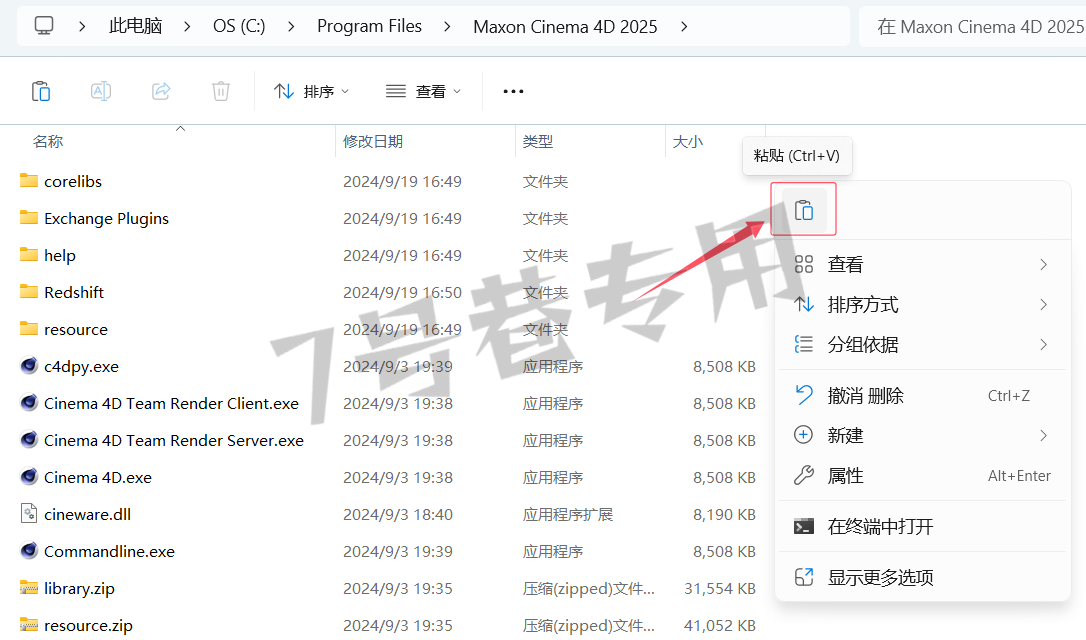
Task: Open the 排序方式 submenu in the context menu
Action: [923, 305]
